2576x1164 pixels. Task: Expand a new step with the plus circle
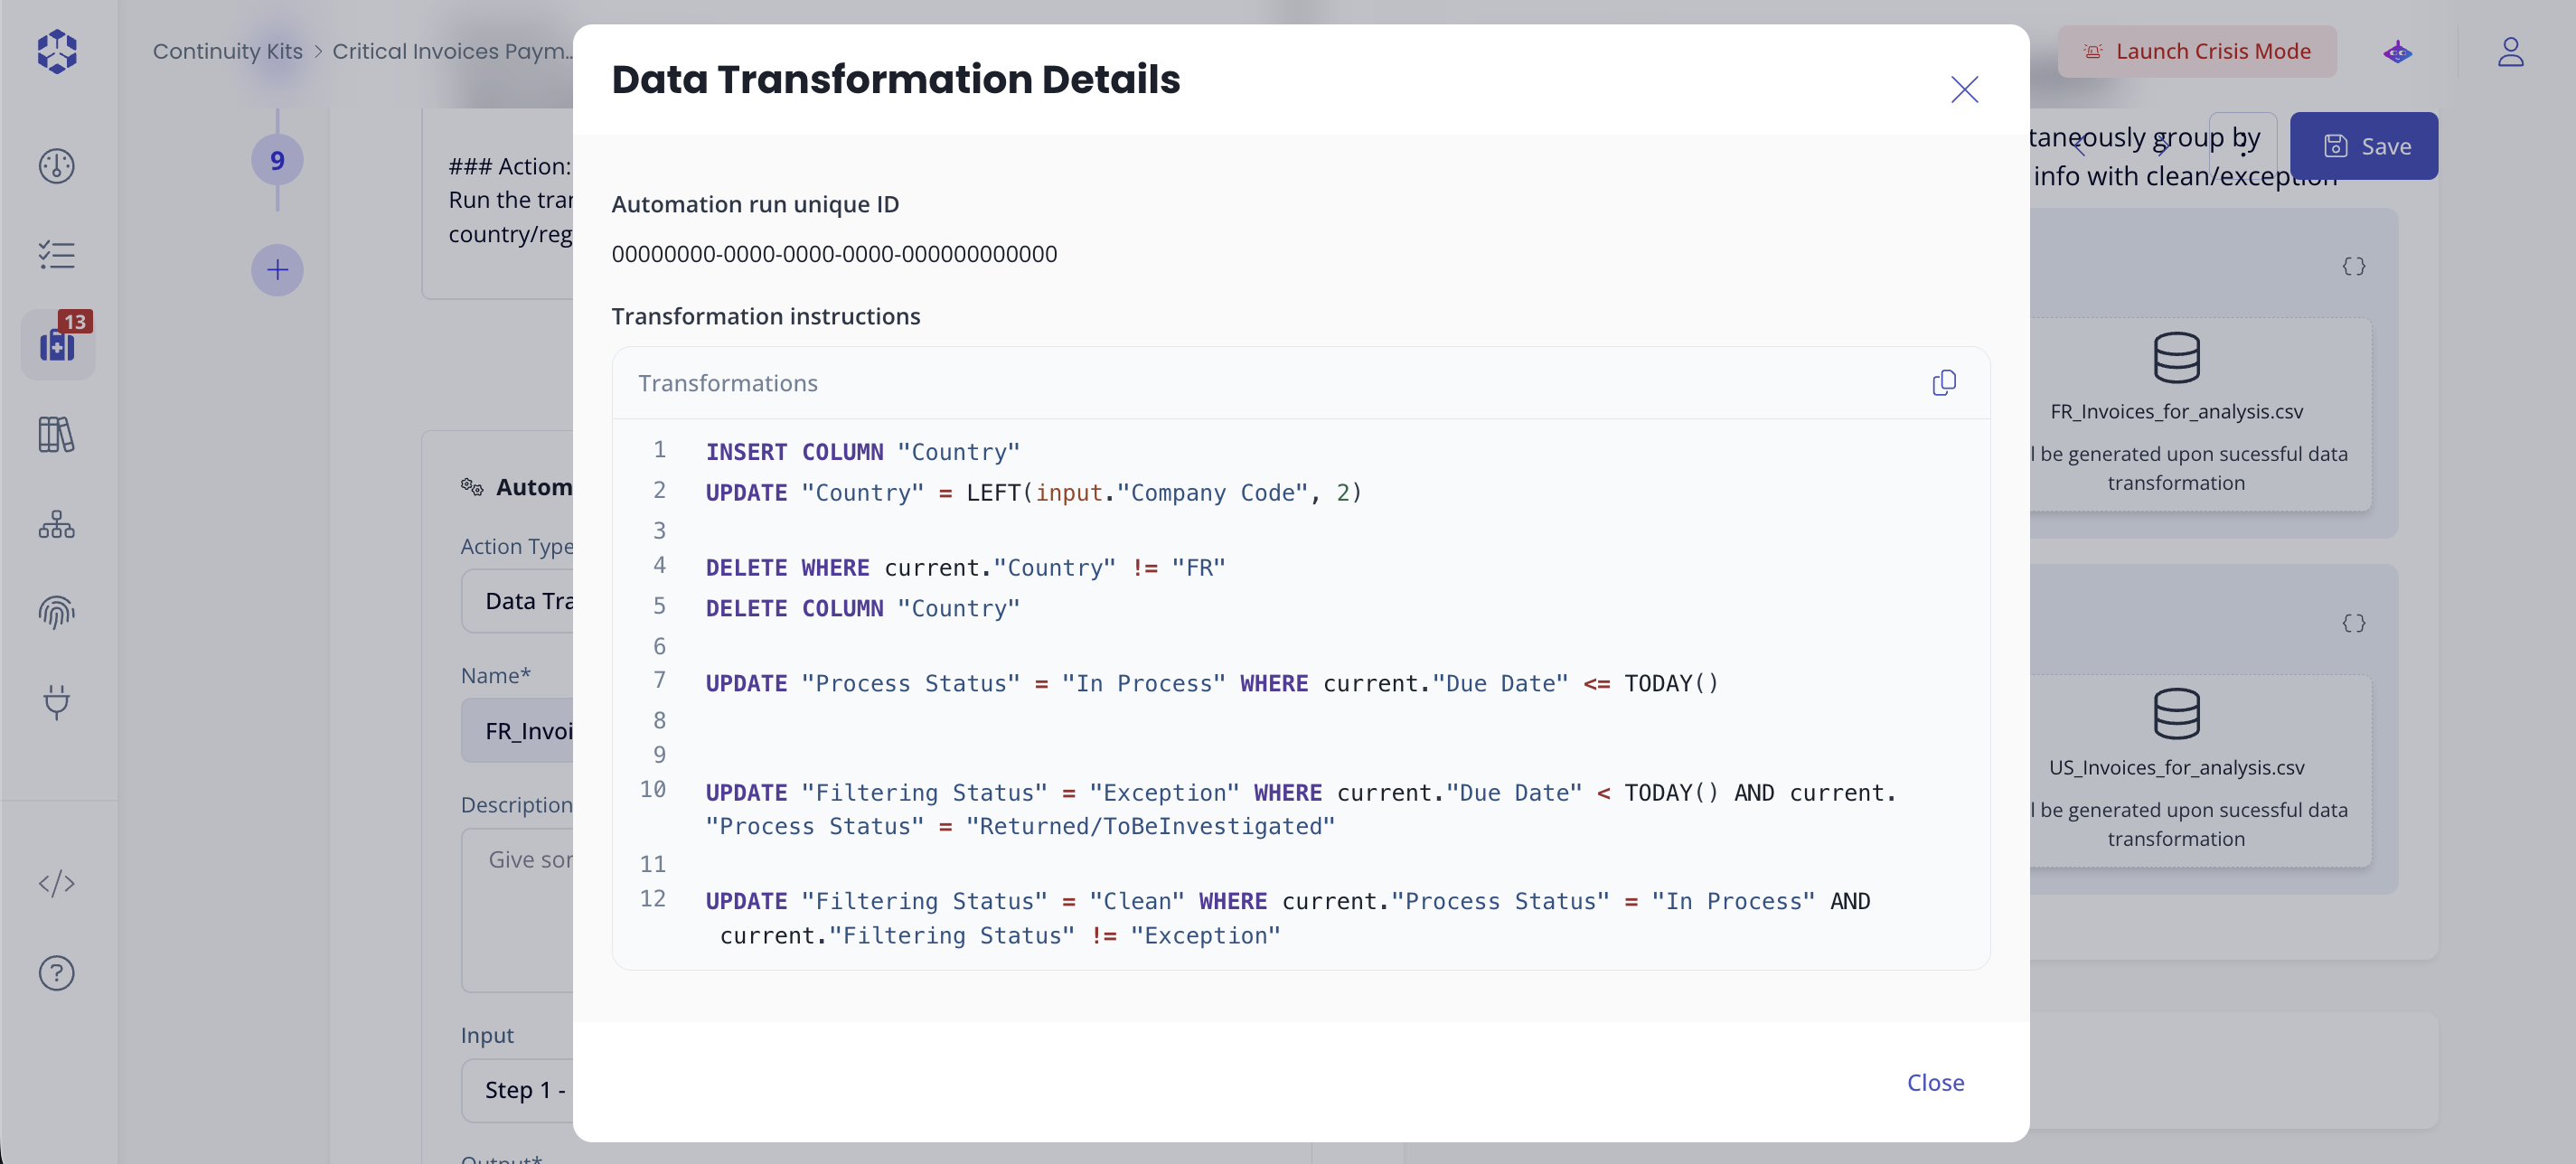277,270
